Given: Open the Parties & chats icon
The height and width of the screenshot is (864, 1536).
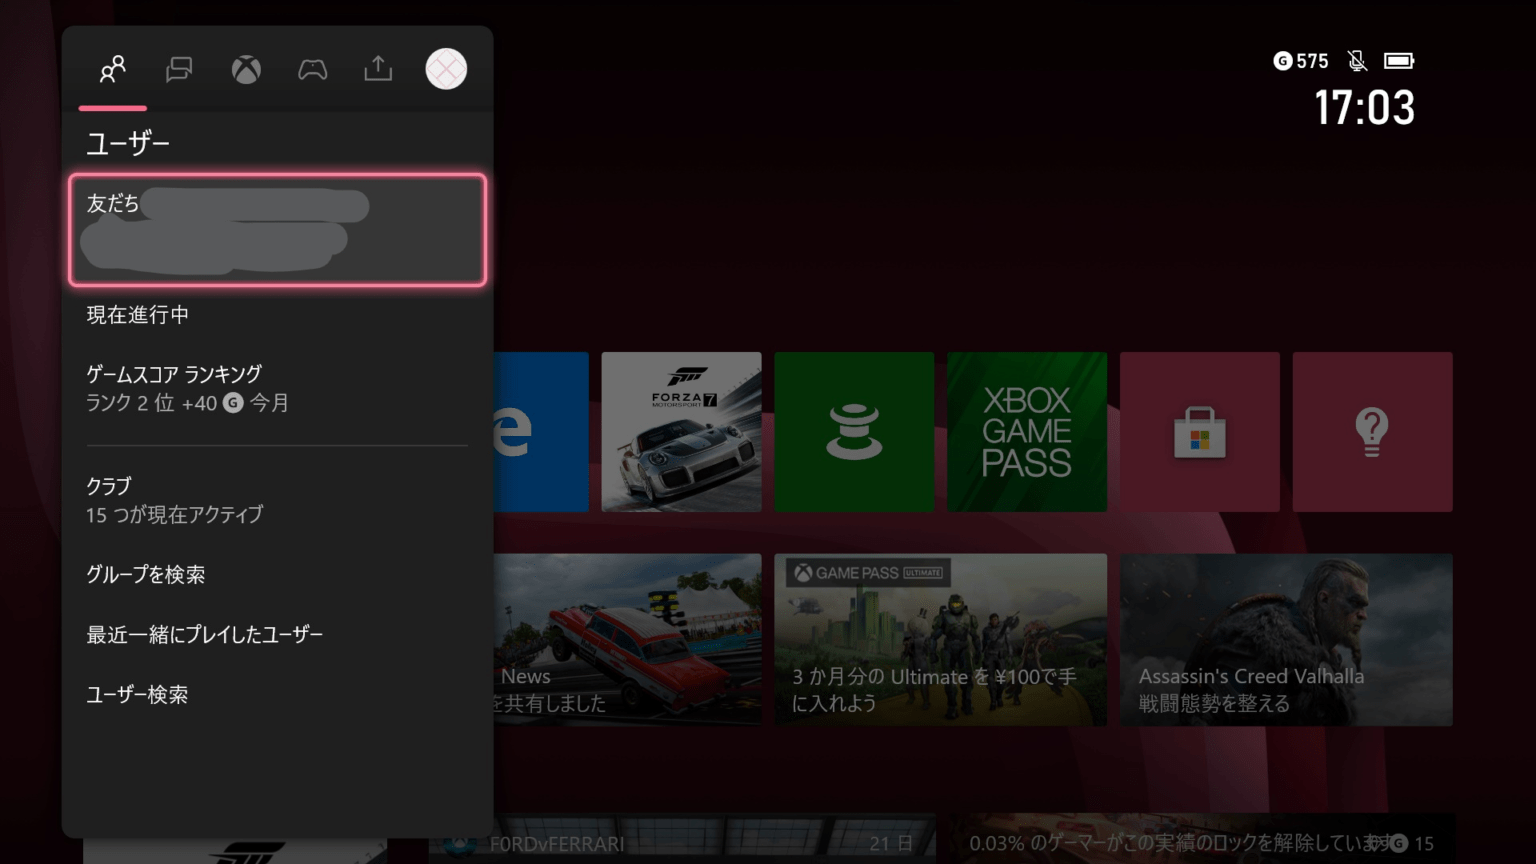Looking at the screenshot, I should (179, 69).
